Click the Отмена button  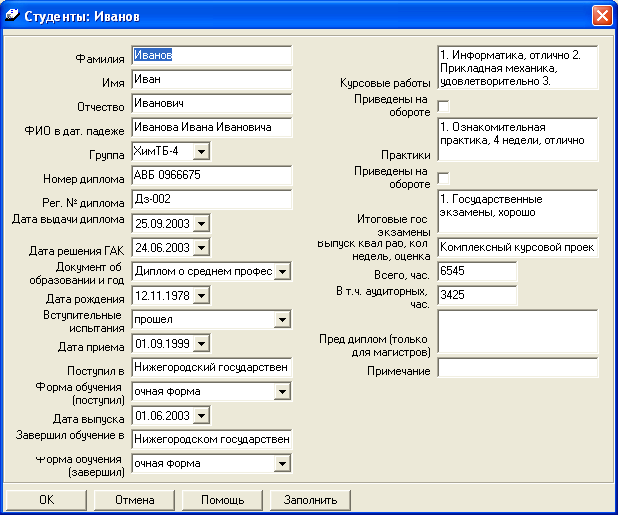(134, 500)
